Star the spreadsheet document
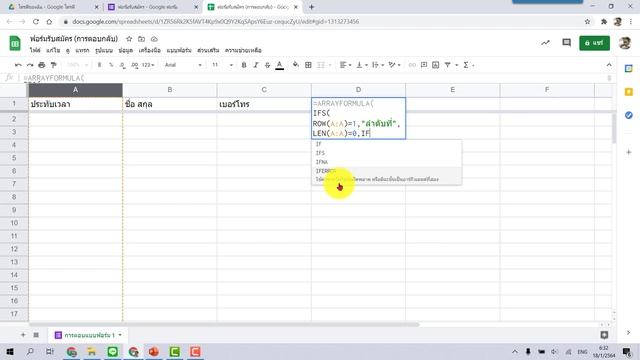 (x=129, y=39)
